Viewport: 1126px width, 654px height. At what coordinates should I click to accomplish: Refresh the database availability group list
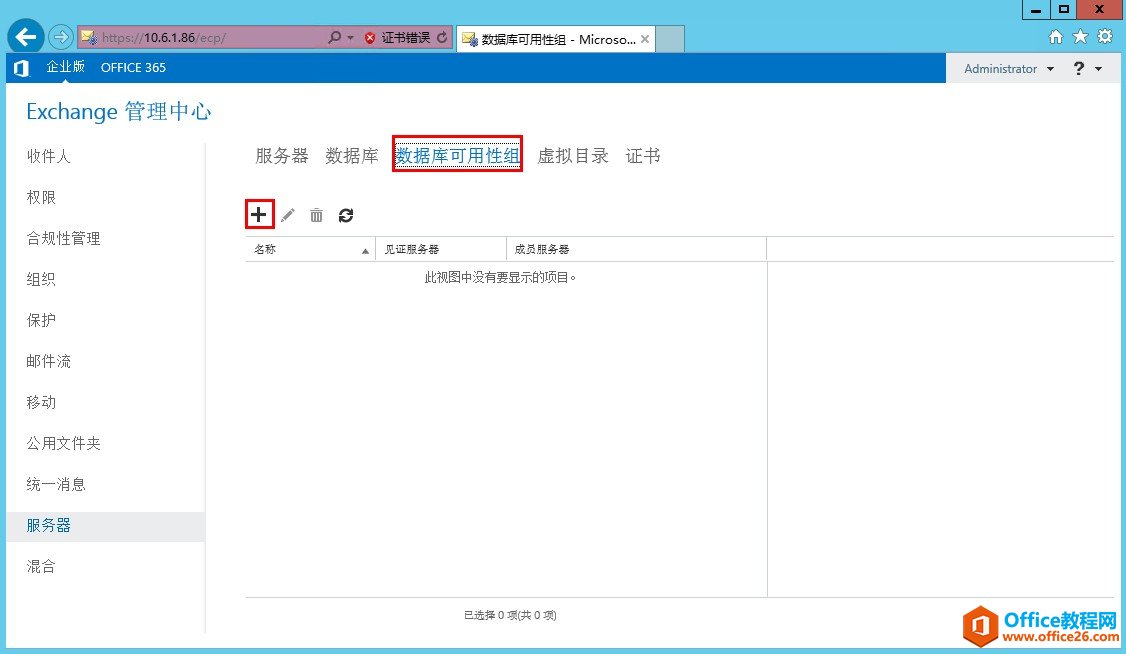coord(346,215)
